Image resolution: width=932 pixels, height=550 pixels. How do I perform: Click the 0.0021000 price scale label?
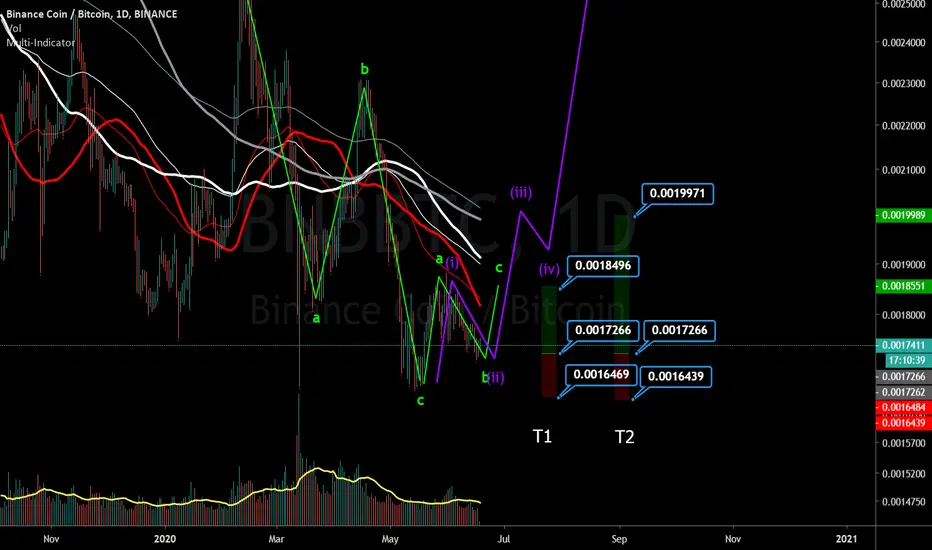pos(903,170)
